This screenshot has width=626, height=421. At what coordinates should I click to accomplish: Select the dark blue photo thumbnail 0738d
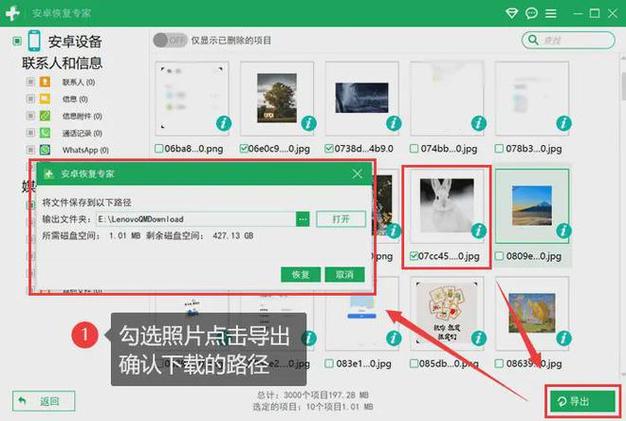[362, 98]
